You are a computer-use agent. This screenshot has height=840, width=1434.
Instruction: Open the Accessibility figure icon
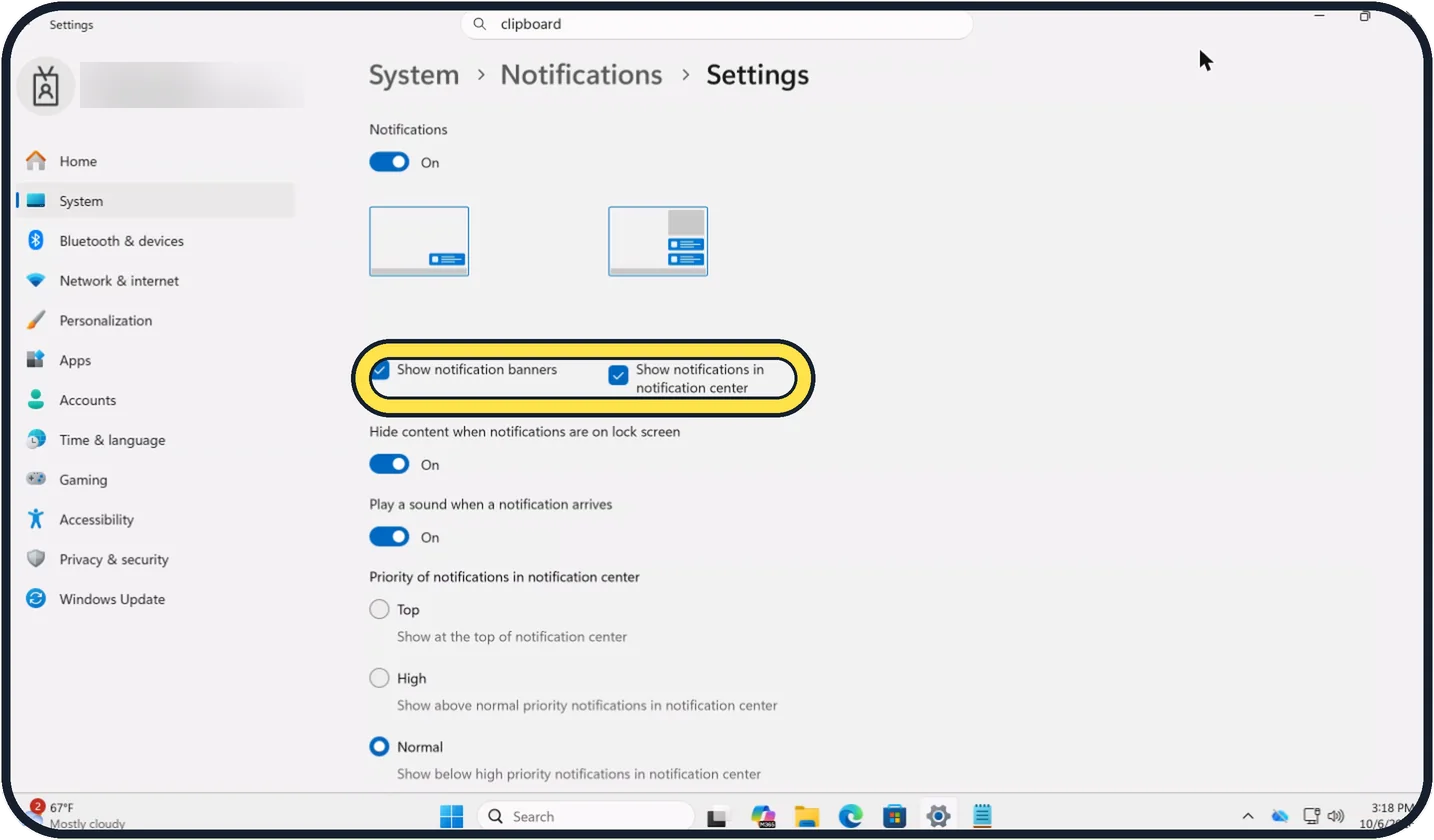pos(36,520)
